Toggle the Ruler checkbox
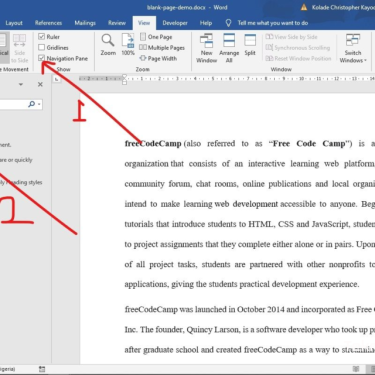The height and width of the screenshot is (375, 375). [41, 37]
